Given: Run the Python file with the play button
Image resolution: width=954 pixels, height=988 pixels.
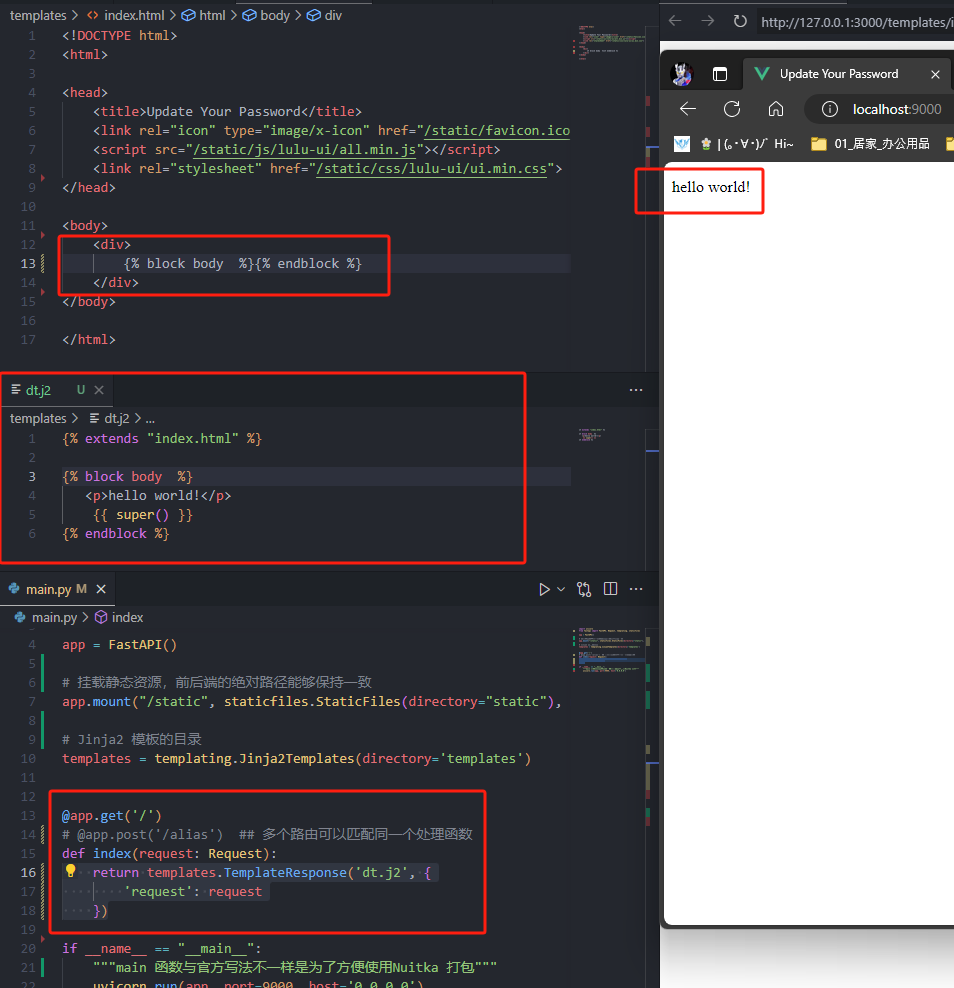Looking at the screenshot, I should pos(544,589).
